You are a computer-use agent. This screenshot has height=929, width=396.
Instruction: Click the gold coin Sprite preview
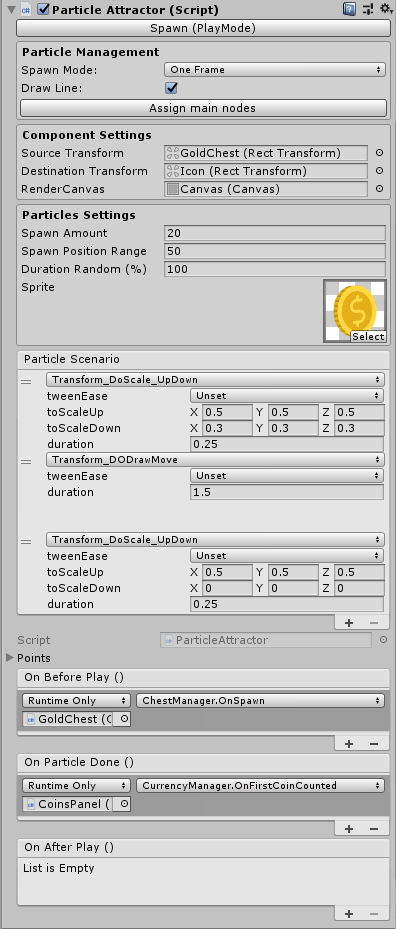point(355,311)
